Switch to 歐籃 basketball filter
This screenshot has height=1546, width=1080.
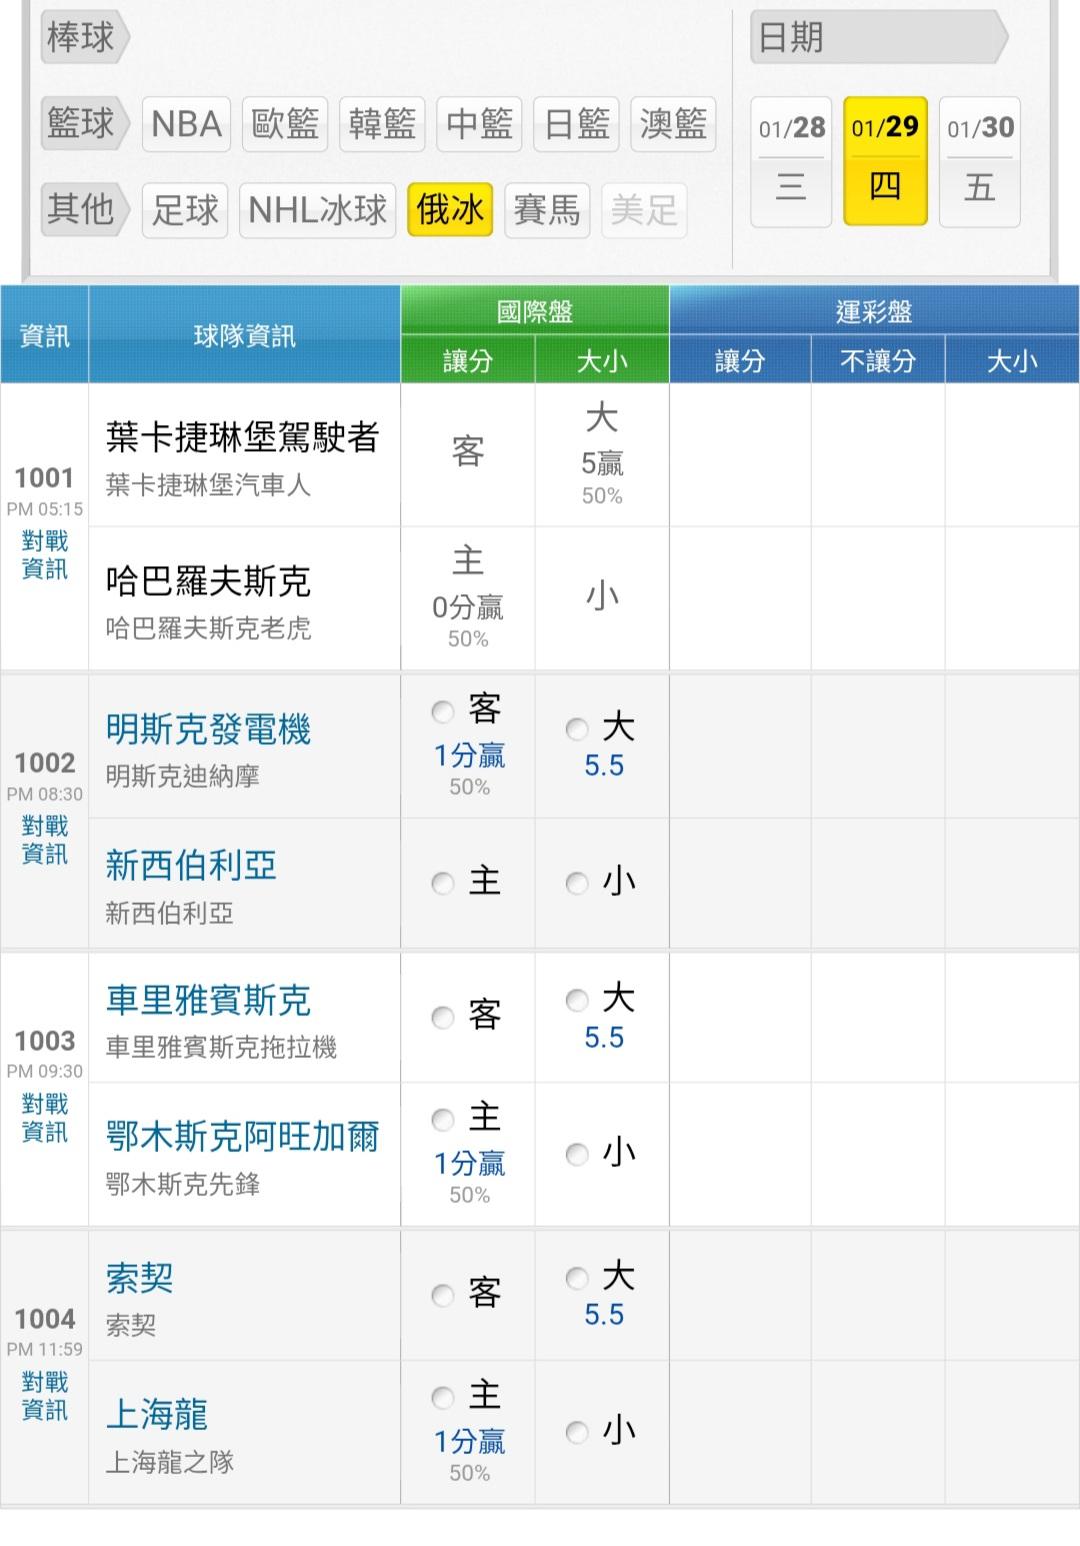tap(284, 124)
